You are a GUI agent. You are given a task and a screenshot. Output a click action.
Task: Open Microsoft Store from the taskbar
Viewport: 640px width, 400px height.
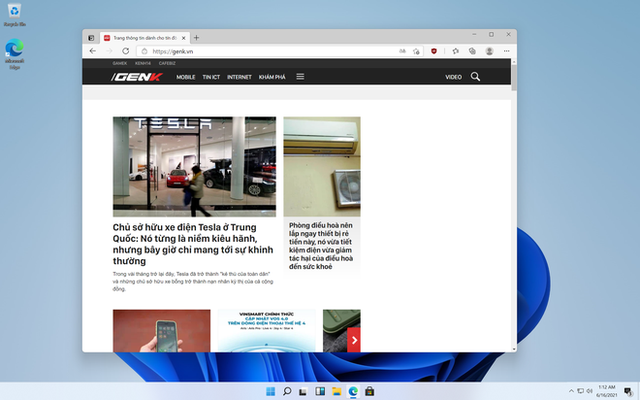tap(369, 391)
